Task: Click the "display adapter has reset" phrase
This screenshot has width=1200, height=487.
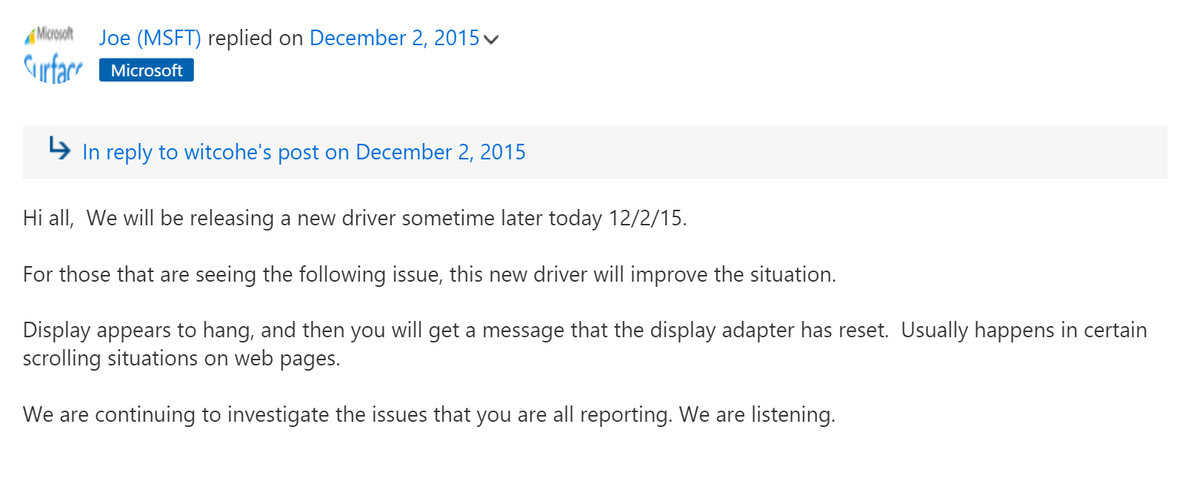Action: [778, 331]
